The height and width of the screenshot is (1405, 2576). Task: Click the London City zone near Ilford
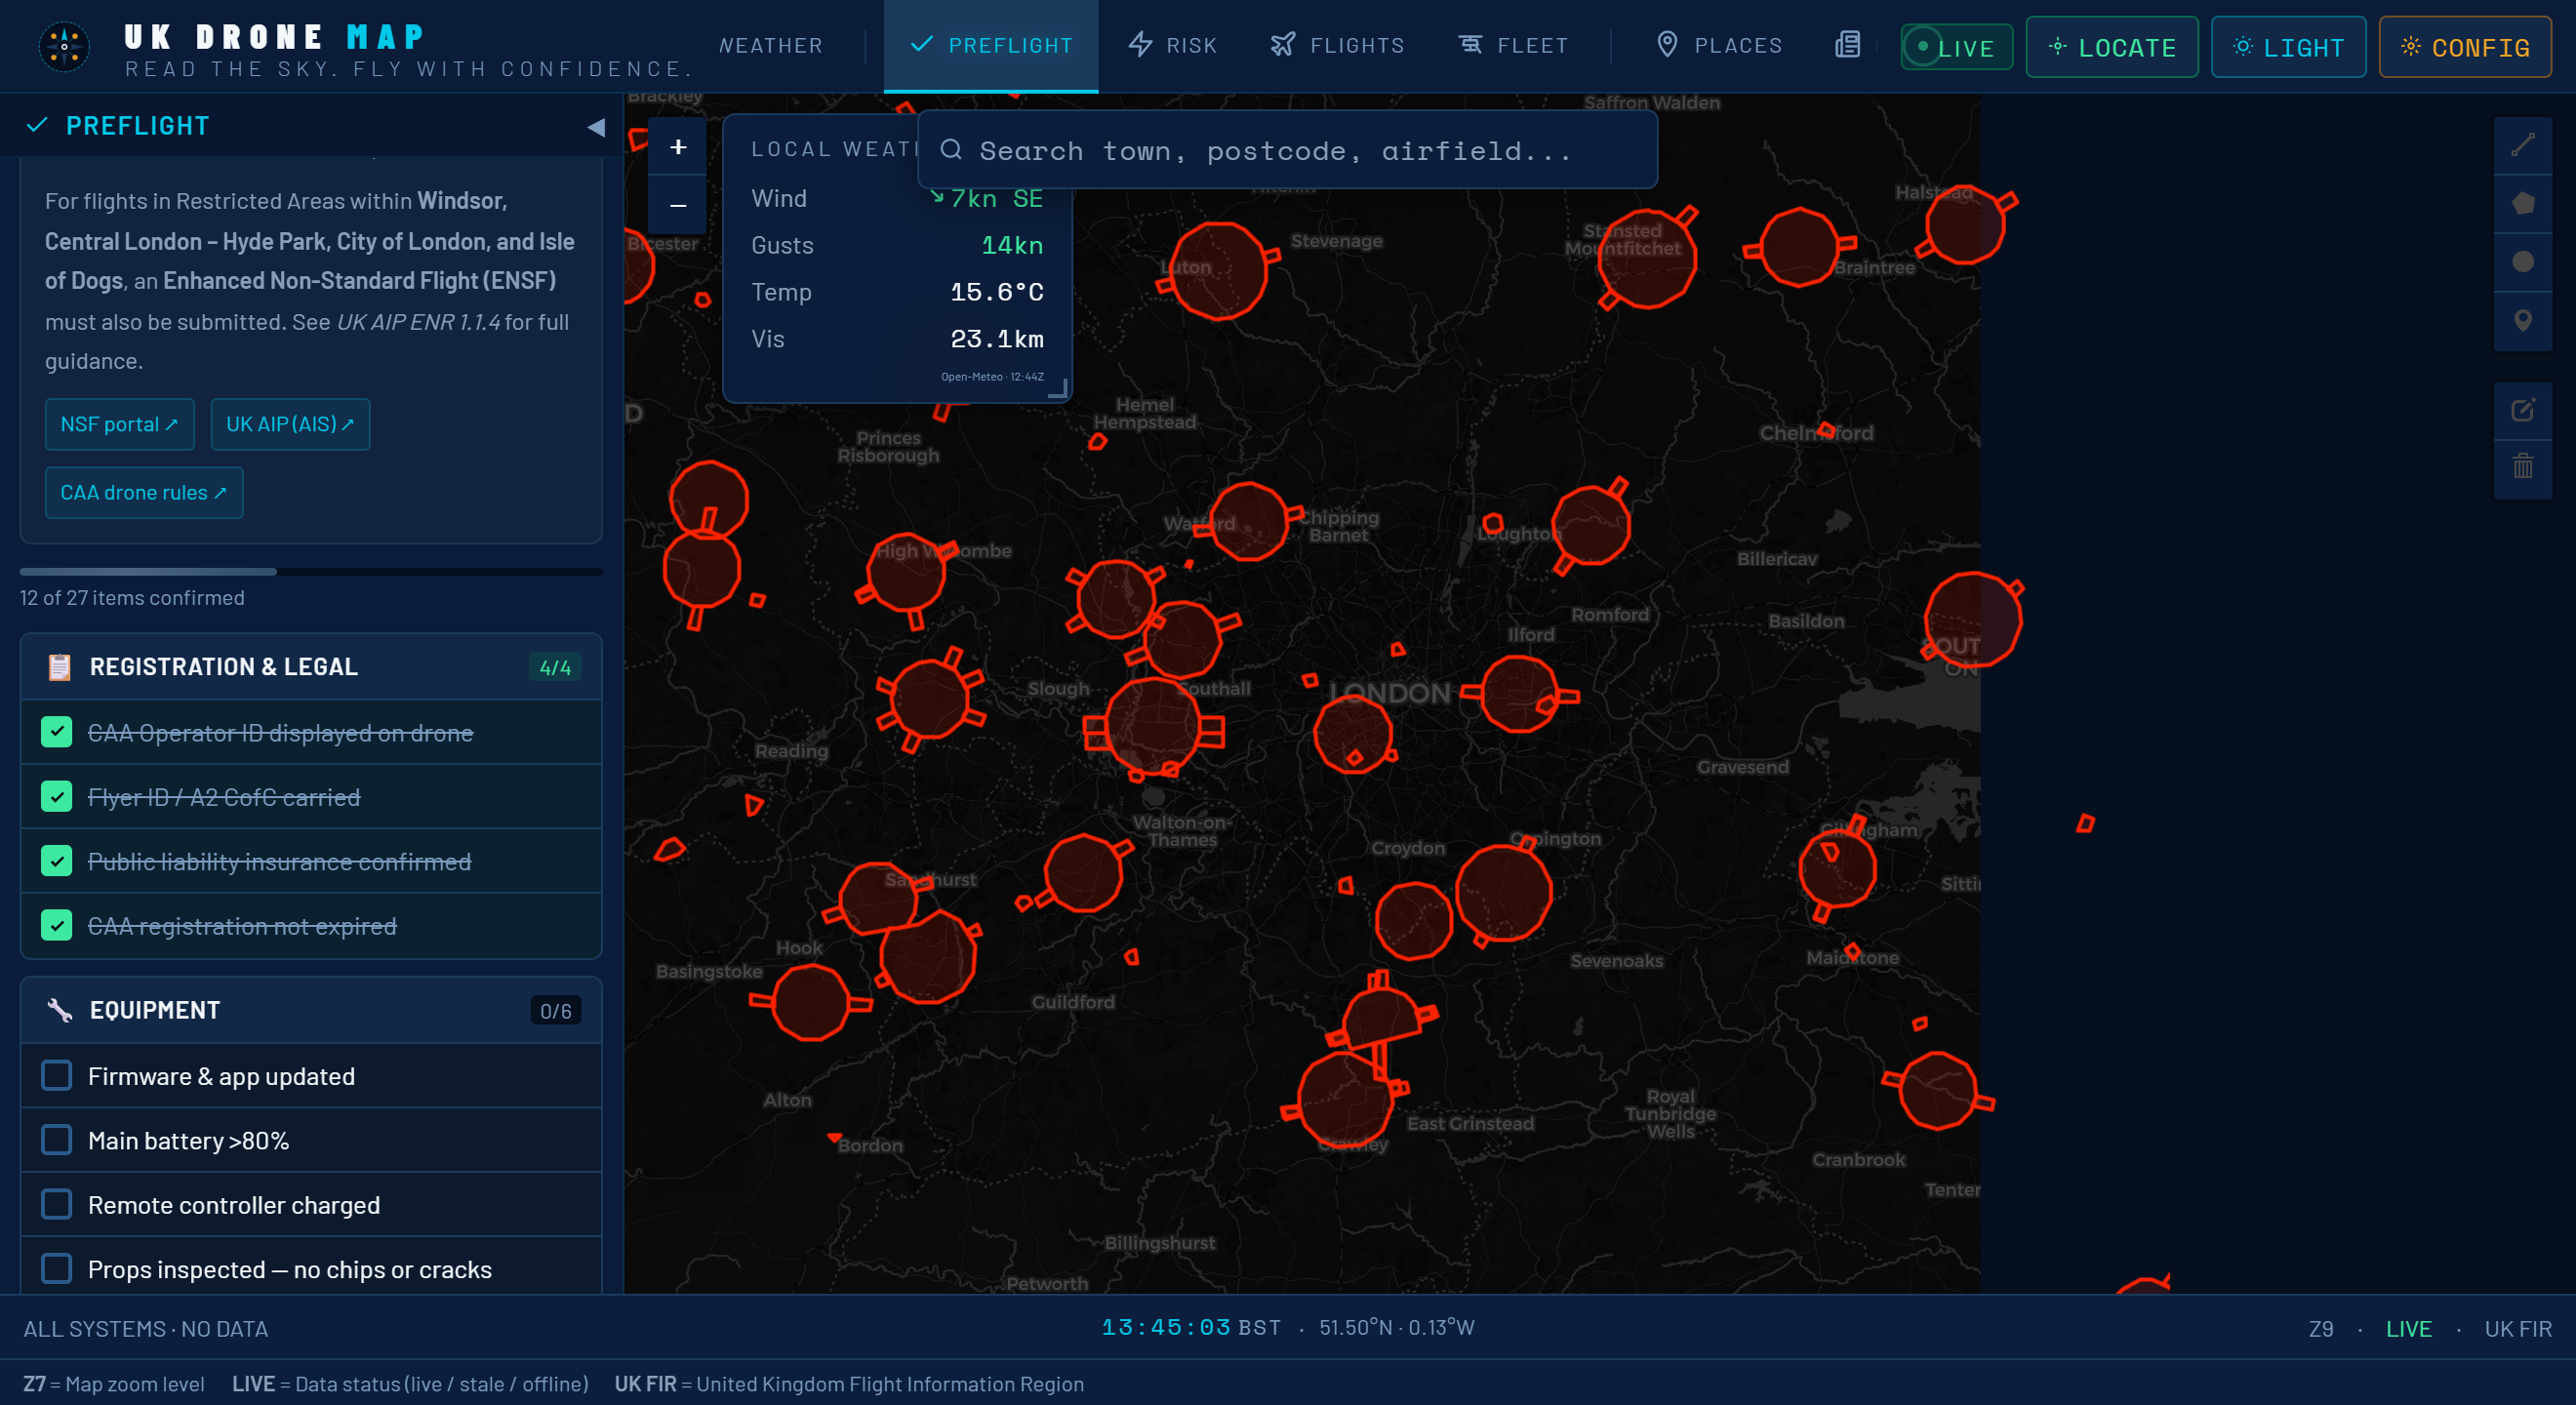click(x=1519, y=694)
